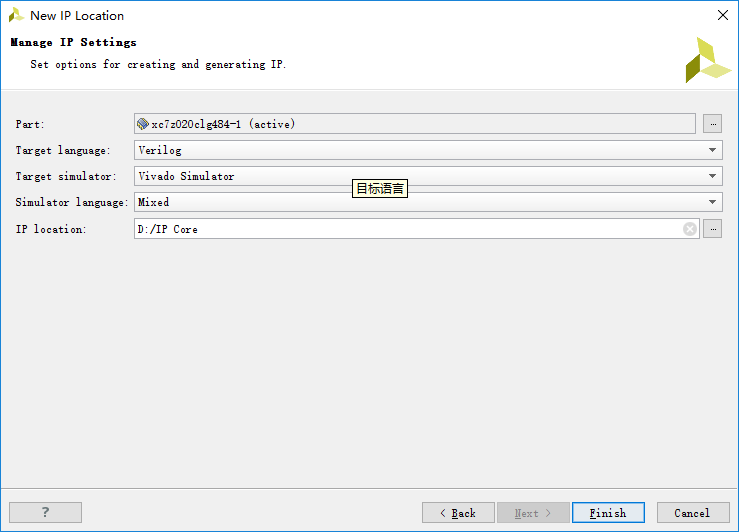Click the IP location browse ellipsis button
The height and width of the screenshot is (532, 739).
712,229
